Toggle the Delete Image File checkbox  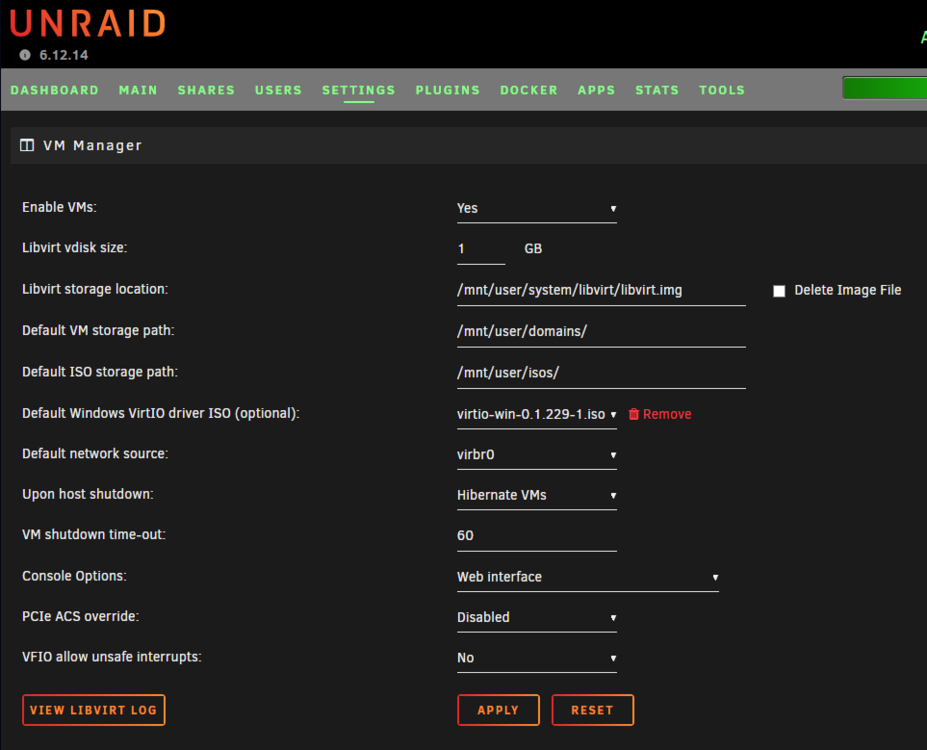coord(779,291)
